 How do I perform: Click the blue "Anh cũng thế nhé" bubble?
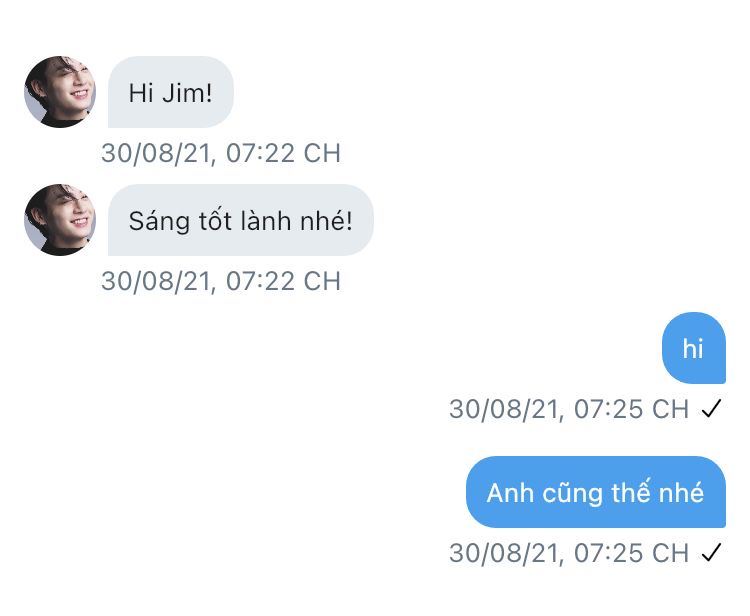click(x=595, y=492)
